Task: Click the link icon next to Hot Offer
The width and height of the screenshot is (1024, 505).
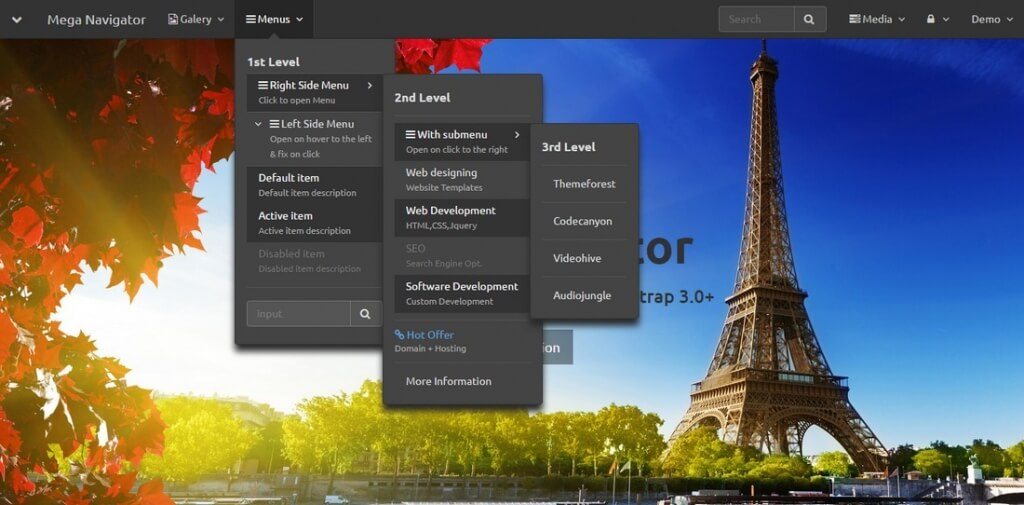Action: (x=400, y=335)
